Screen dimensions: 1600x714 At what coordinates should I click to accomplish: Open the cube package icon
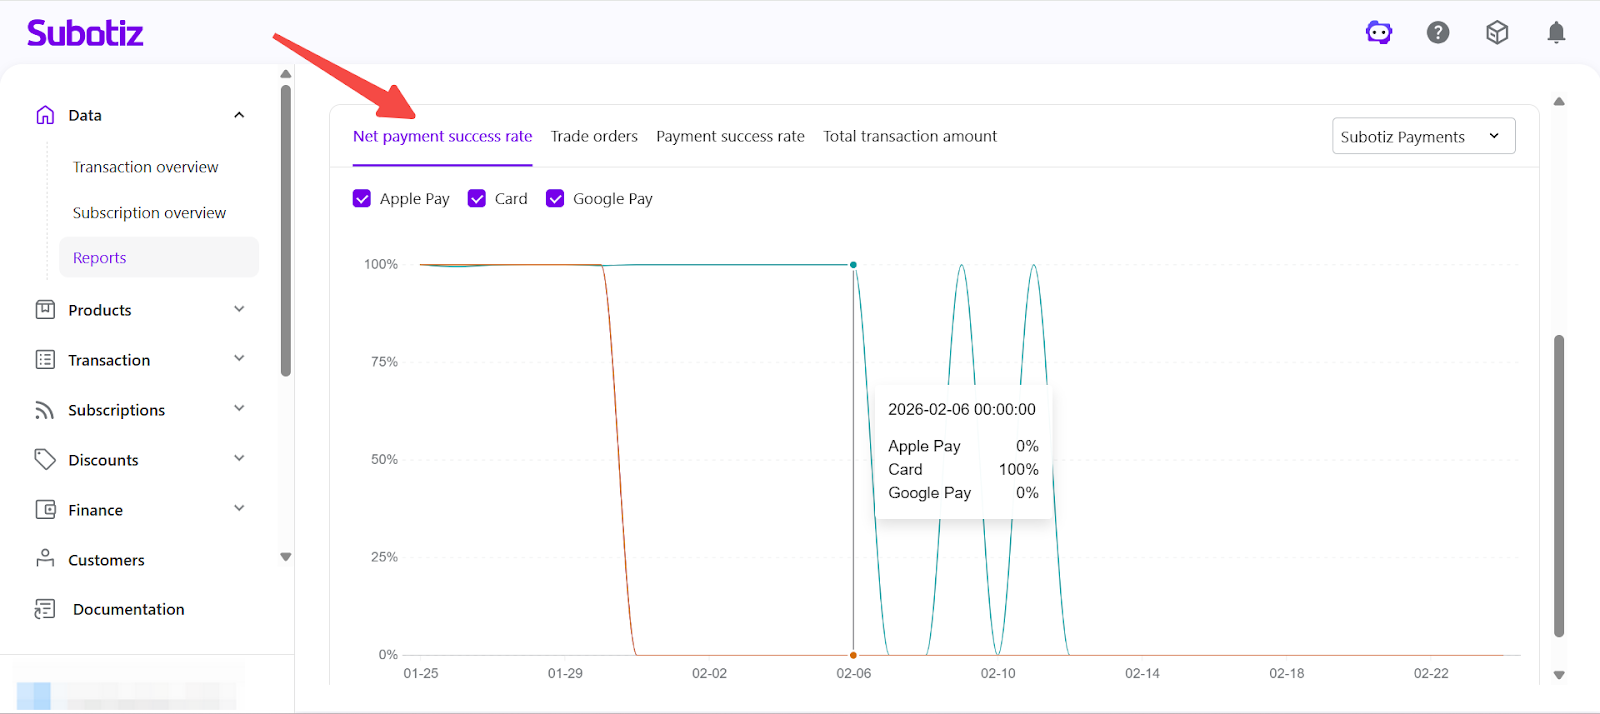click(1497, 33)
